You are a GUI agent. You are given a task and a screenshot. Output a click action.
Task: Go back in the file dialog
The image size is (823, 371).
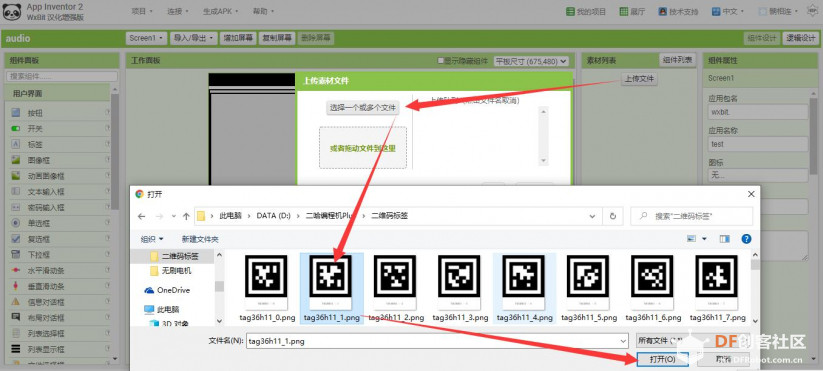point(141,216)
